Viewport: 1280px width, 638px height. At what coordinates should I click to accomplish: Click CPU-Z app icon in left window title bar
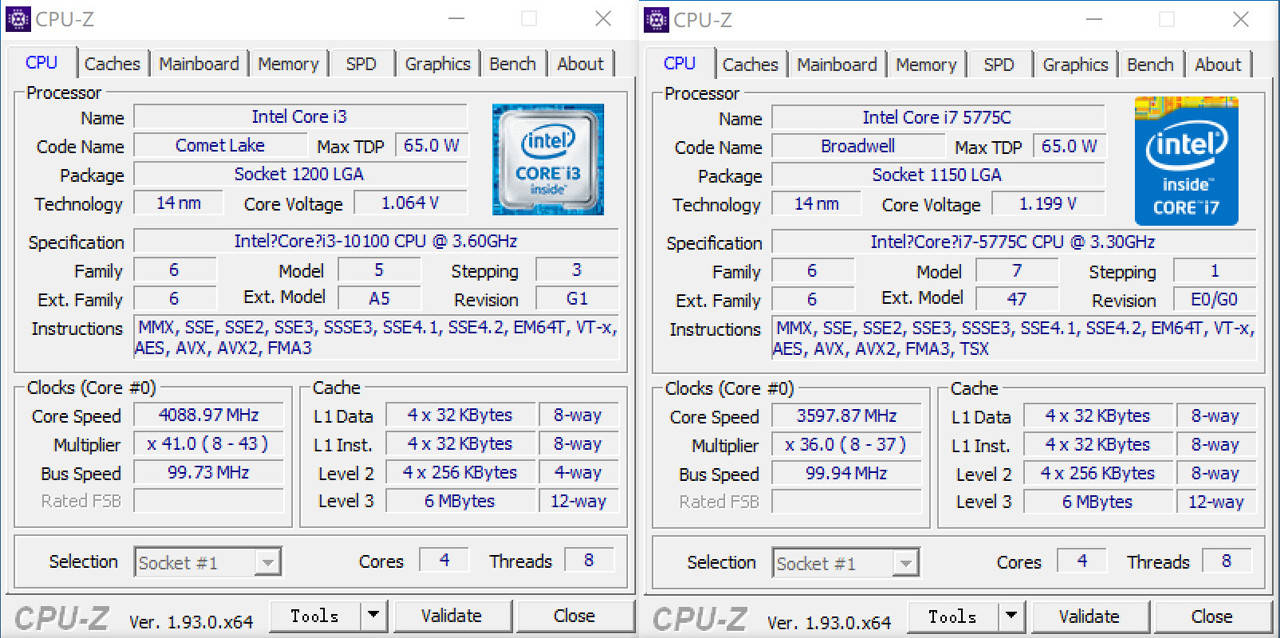click(x=18, y=18)
